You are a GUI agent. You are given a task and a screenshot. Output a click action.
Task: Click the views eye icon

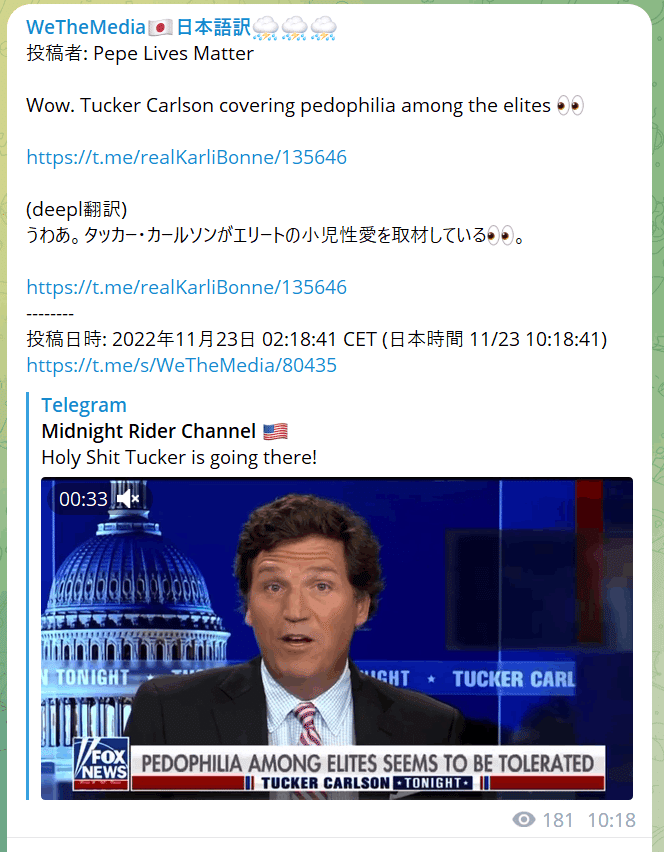click(524, 819)
